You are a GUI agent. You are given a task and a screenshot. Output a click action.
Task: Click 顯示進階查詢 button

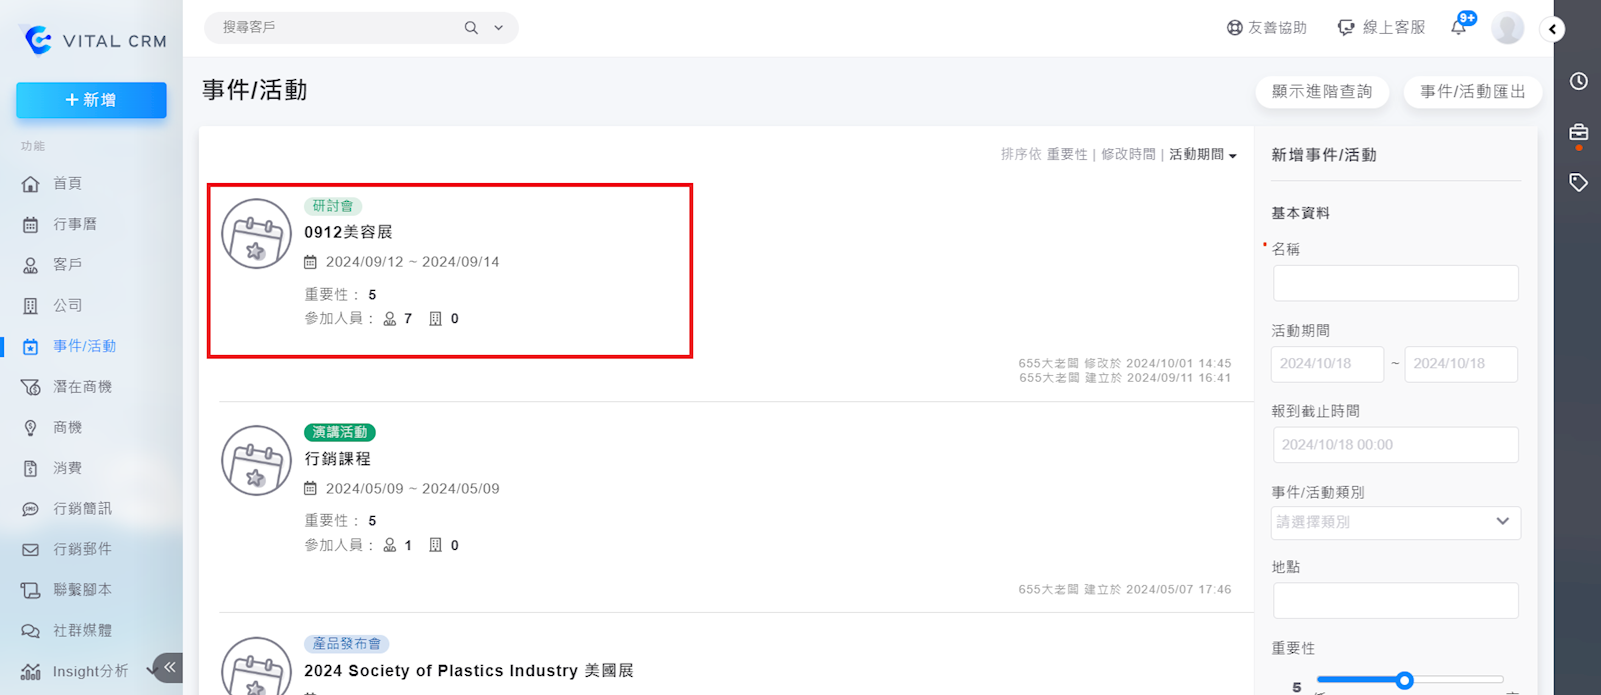click(x=1321, y=92)
